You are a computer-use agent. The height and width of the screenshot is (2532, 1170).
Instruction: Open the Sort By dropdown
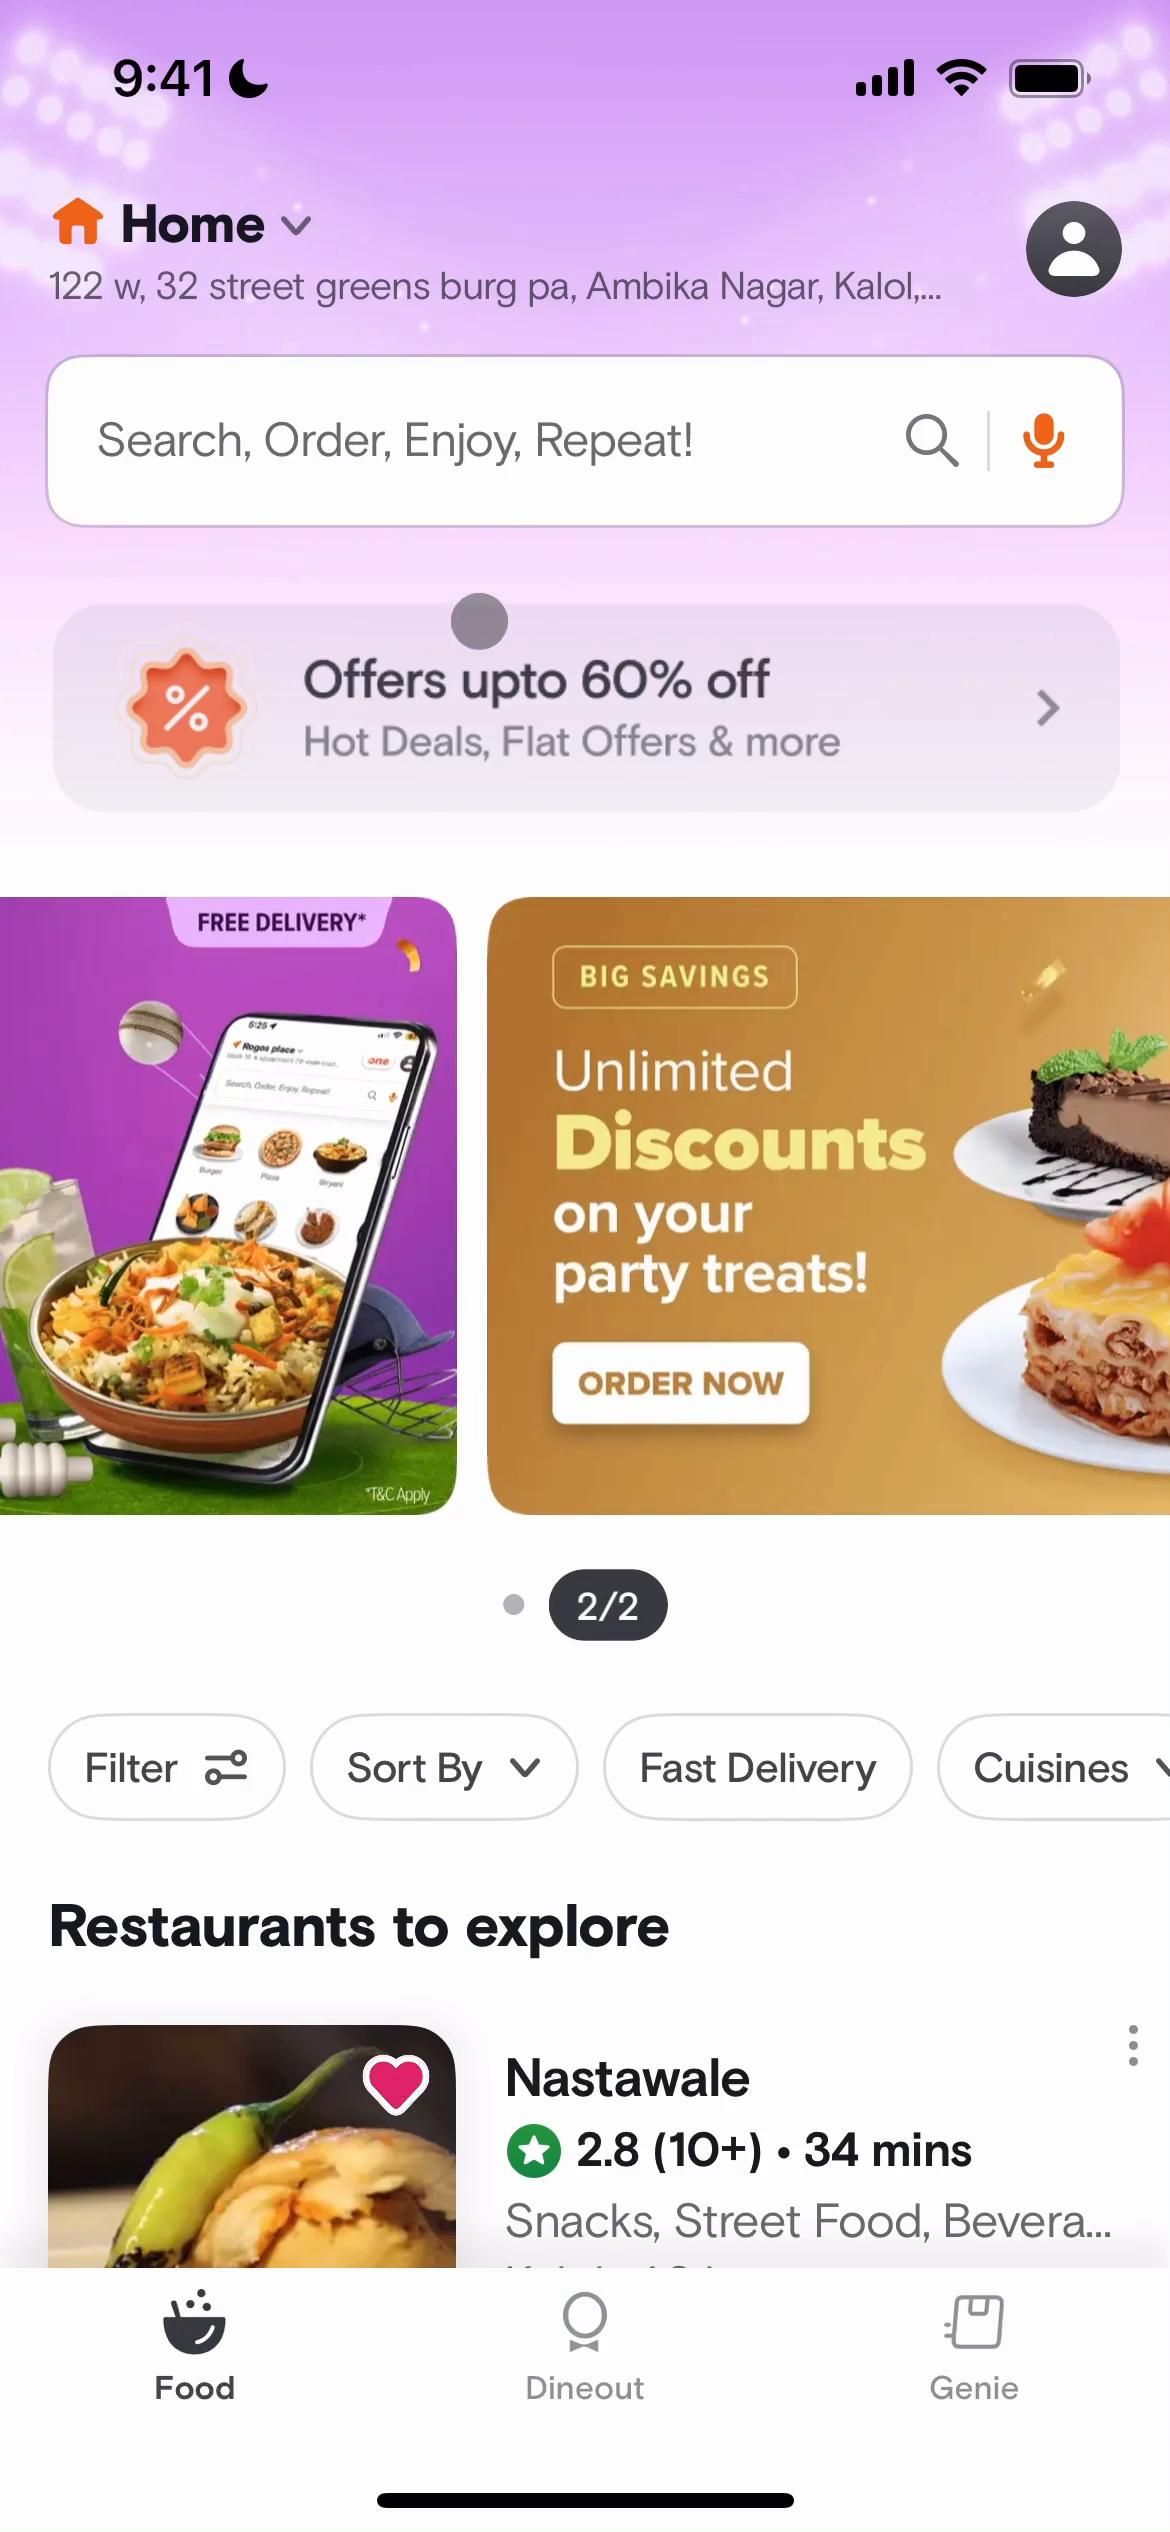pyautogui.click(x=444, y=1768)
